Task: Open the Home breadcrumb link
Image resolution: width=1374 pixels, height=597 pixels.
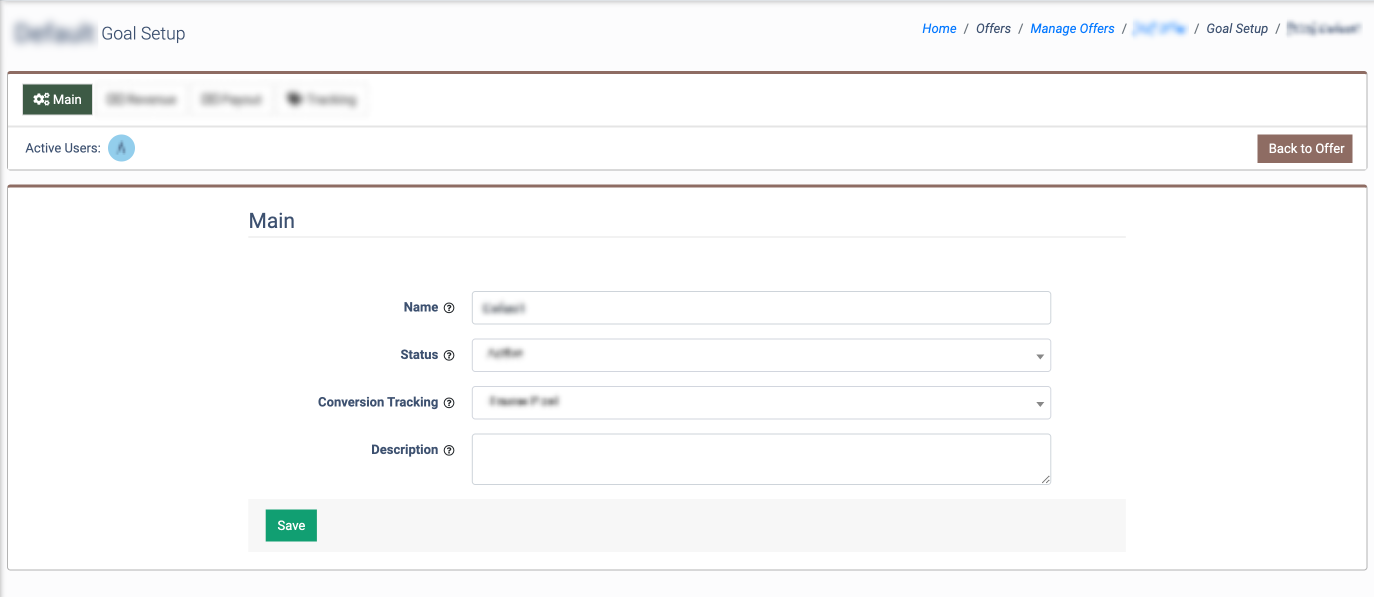Action: click(939, 29)
